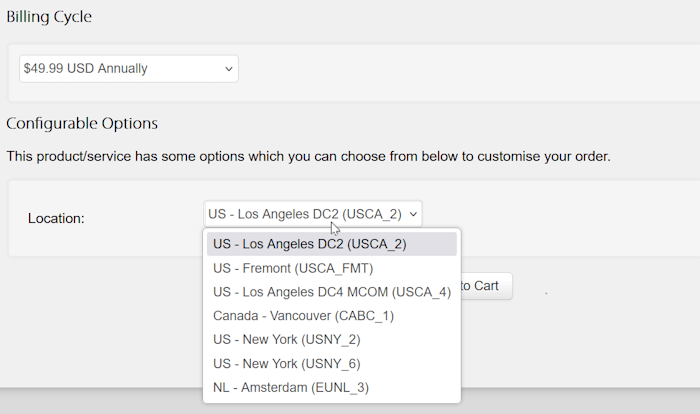The height and width of the screenshot is (414, 700).
Task: Choose Canada - Vancouver (CABC_1) option
Action: click(x=303, y=316)
